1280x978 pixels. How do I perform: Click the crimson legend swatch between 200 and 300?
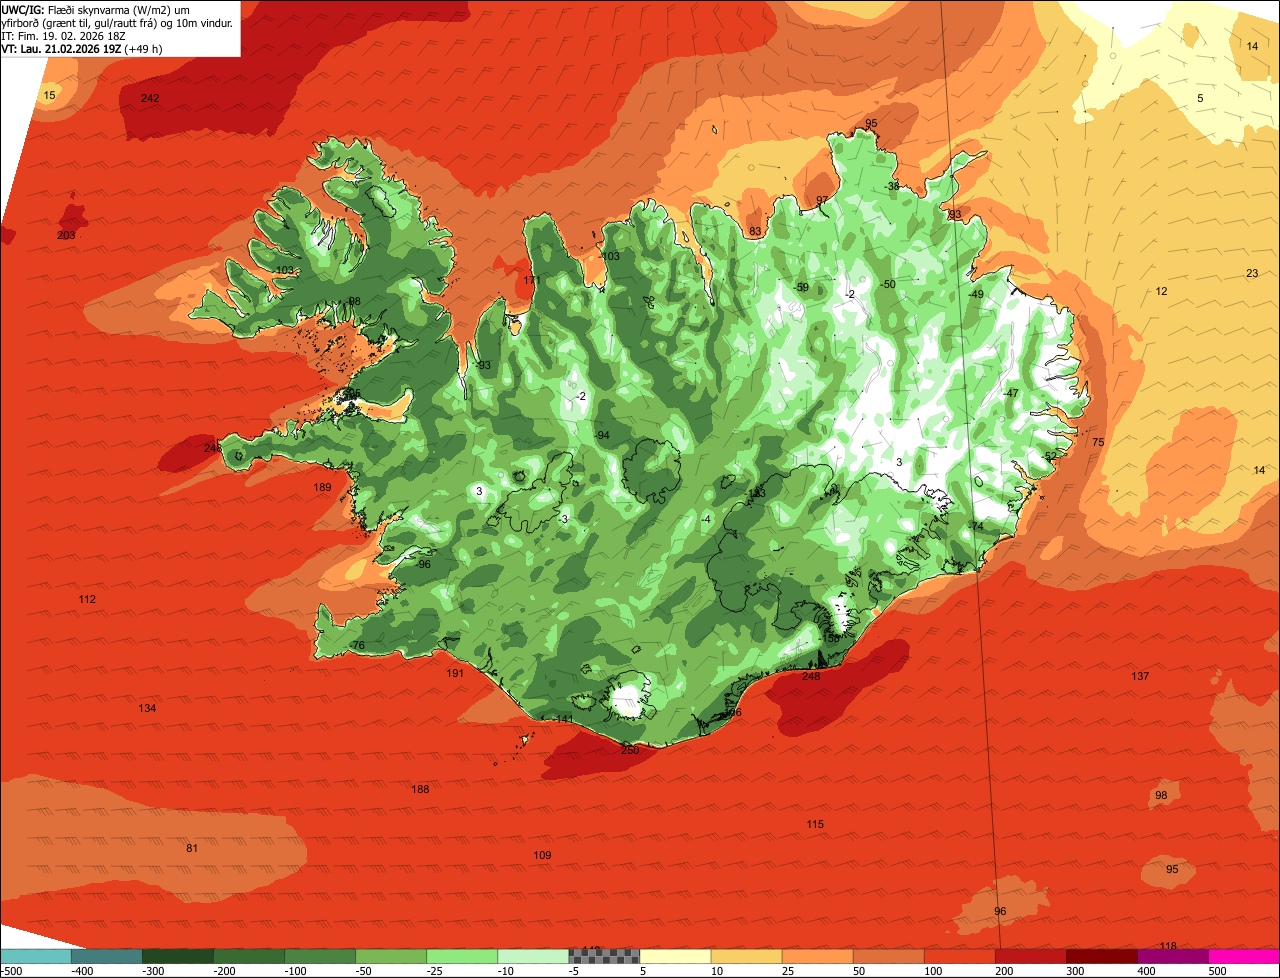(1031, 956)
